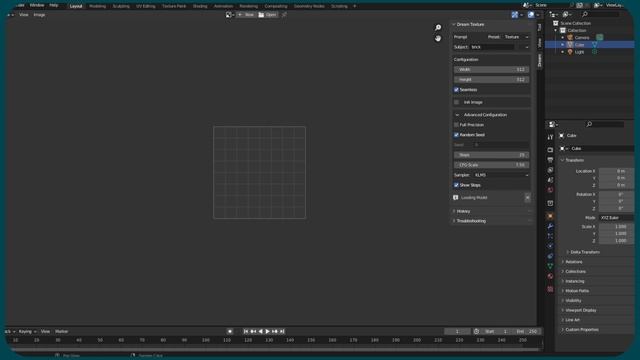Click the outliner search magnifier icon
The height and width of the screenshot is (360, 640).
click(x=585, y=14)
